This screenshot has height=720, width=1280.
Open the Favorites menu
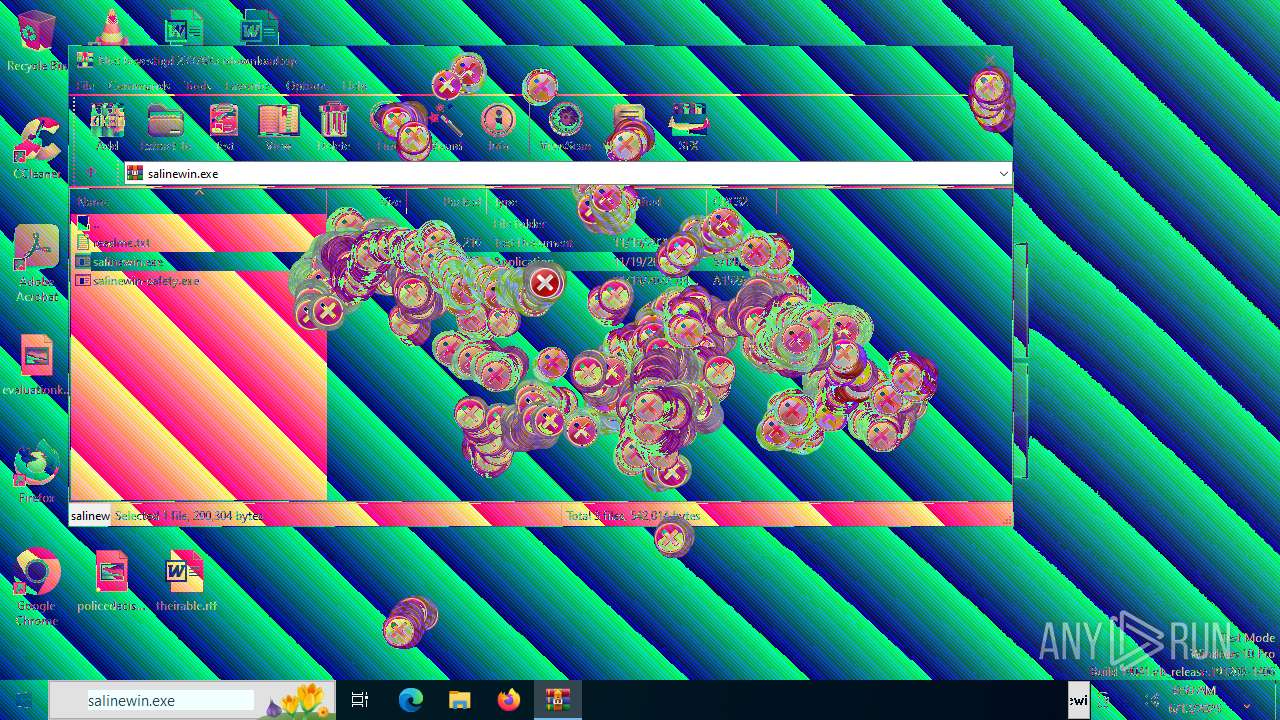click(248, 86)
